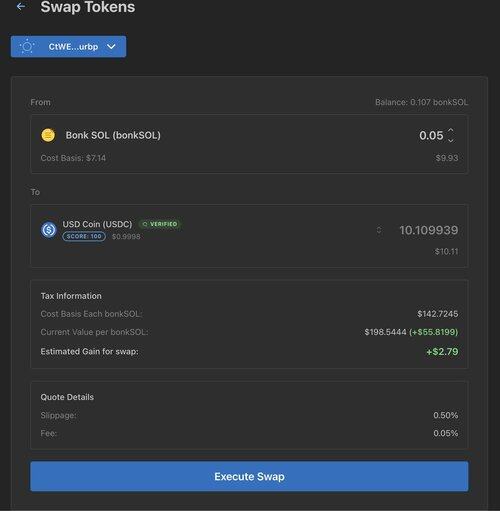Edit the 0.05 amount field
Image resolution: width=500 pixels, height=511 pixels.
pyautogui.click(x=431, y=135)
